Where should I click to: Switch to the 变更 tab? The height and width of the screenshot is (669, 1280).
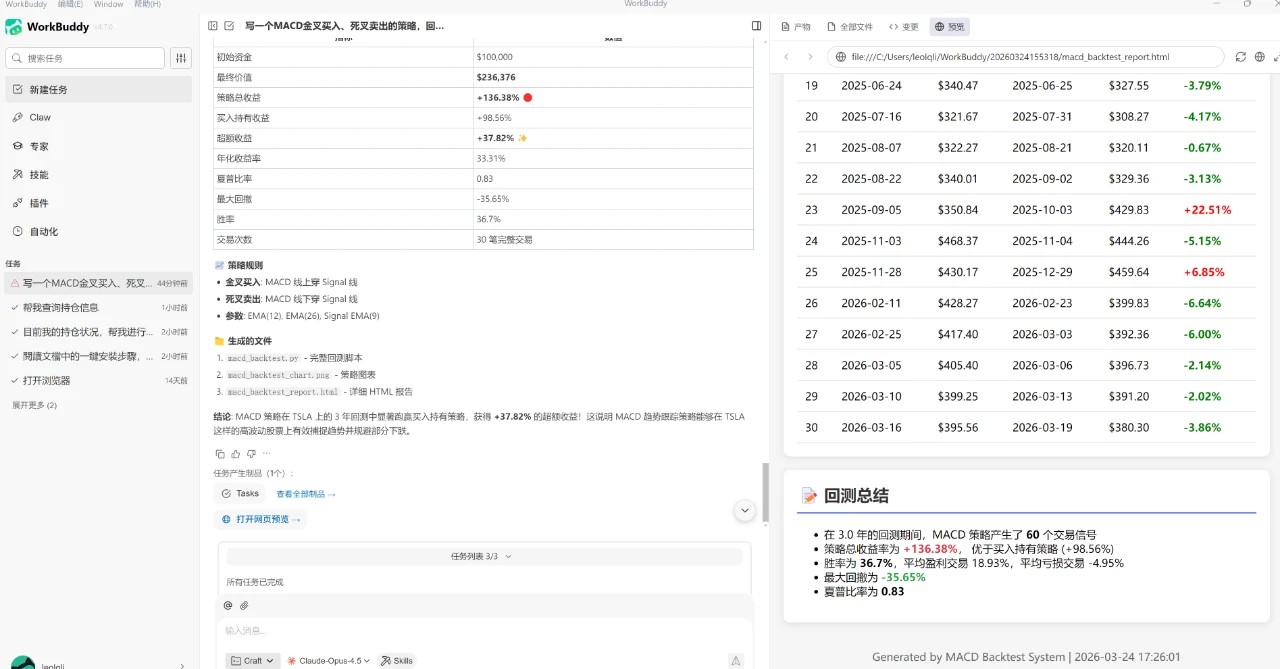(x=904, y=27)
